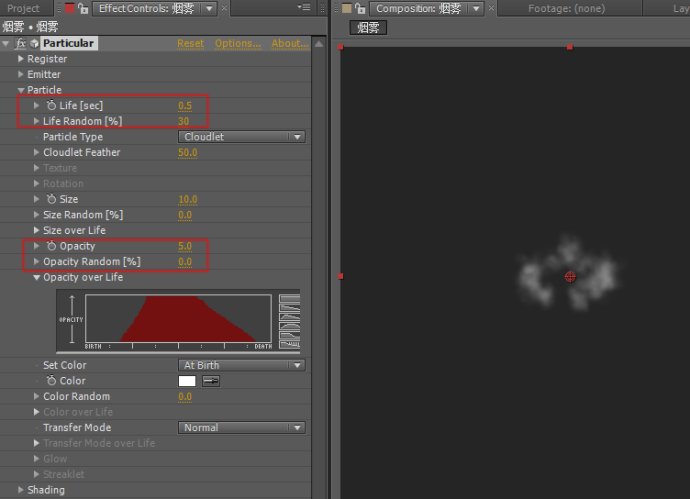
Task: Expand the Emitter property group
Action: click(20, 75)
